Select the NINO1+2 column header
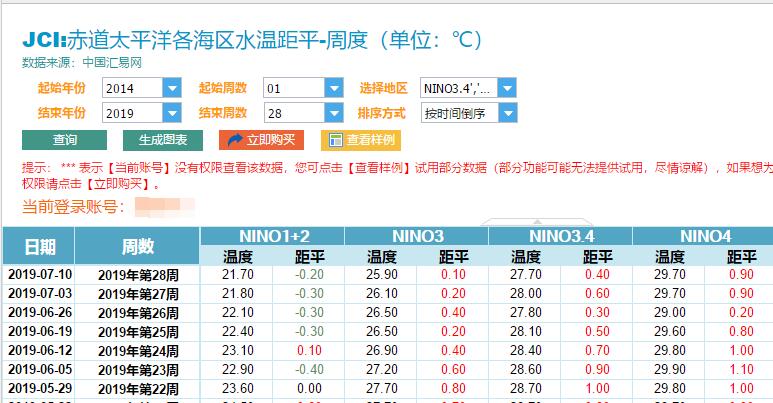The image size is (773, 403). point(272,236)
